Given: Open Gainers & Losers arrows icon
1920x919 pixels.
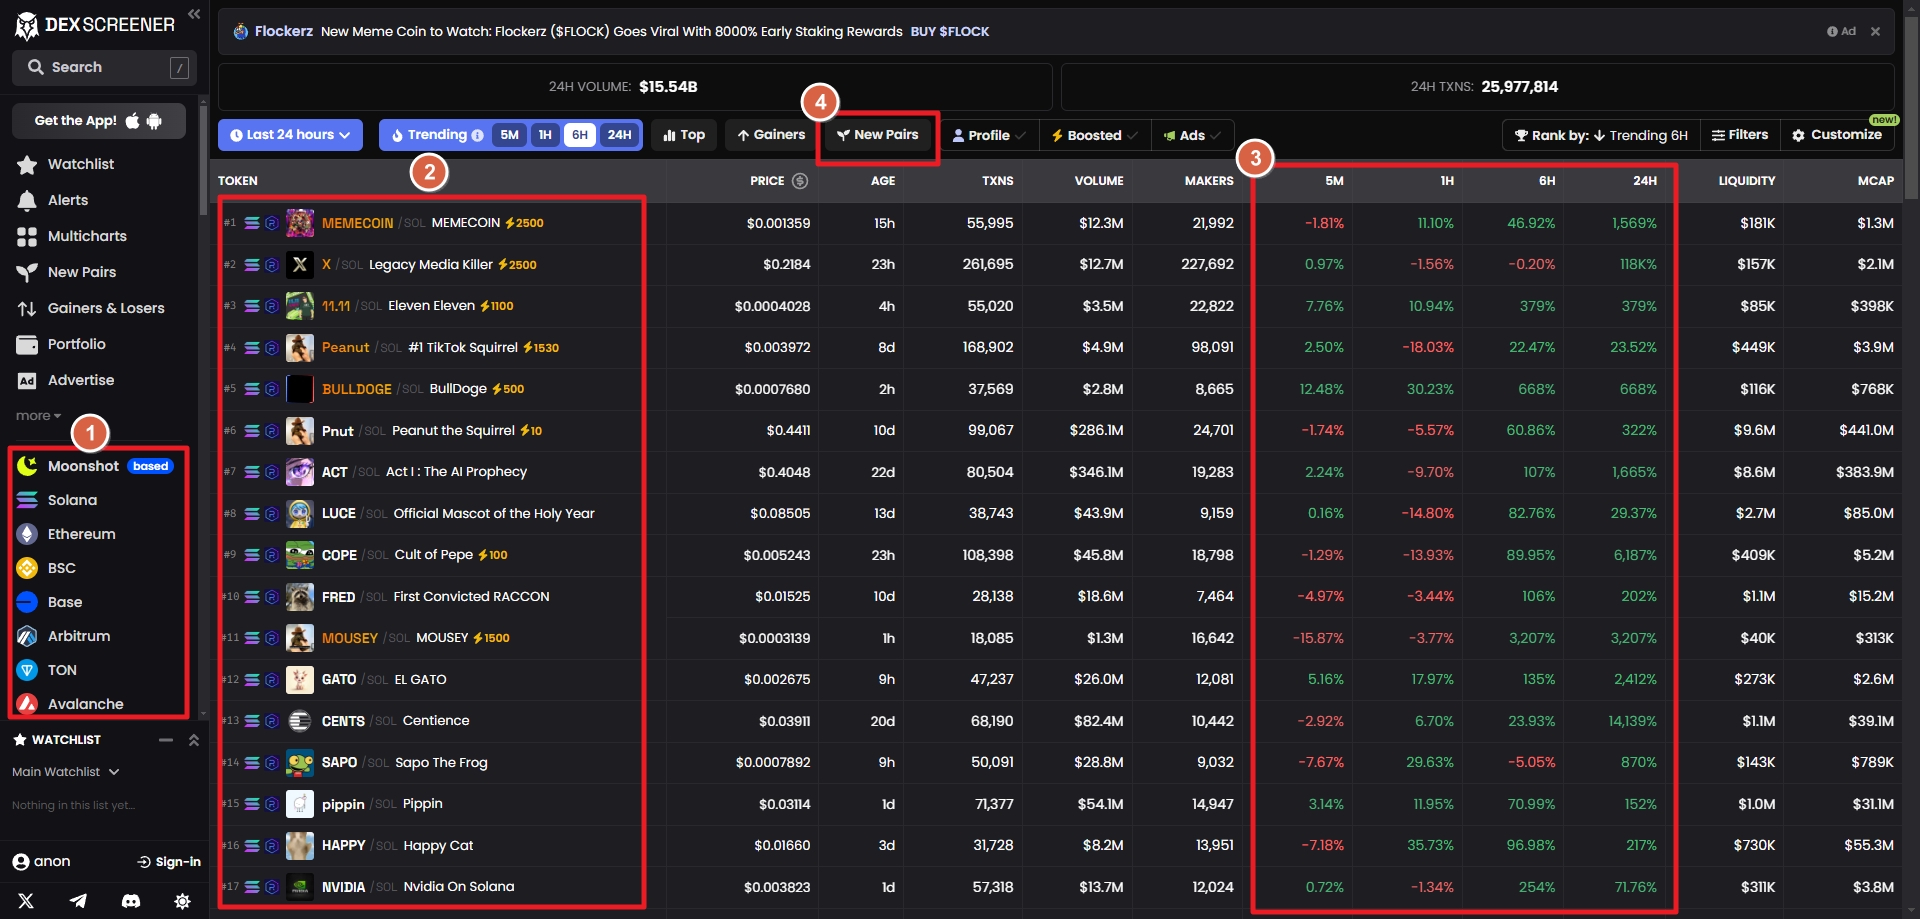Looking at the screenshot, I should pyautogui.click(x=27, y=308).
